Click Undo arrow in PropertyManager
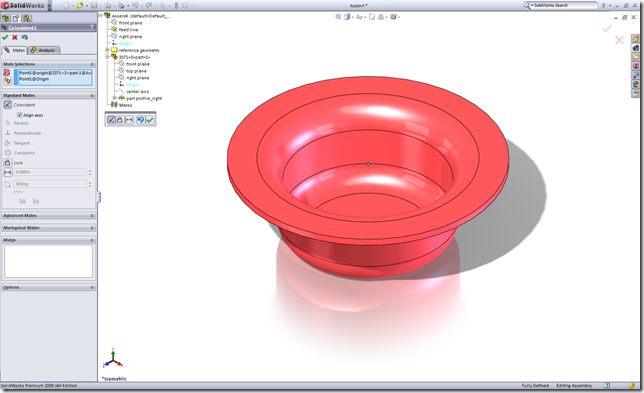This screenshot has height=393, width=644. click(x=25, y=37)
